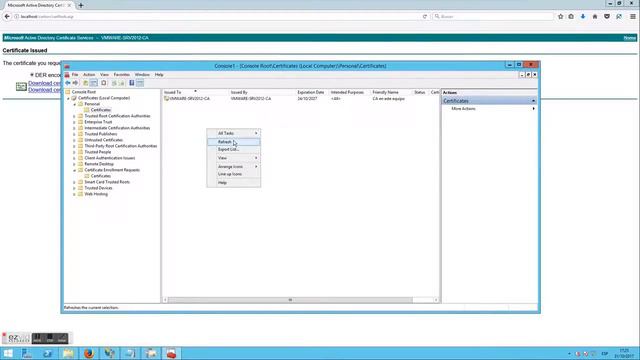Screen dimensions: 640x360
Task: Choose Refresh in the context menu
Action: pos(233,142)
